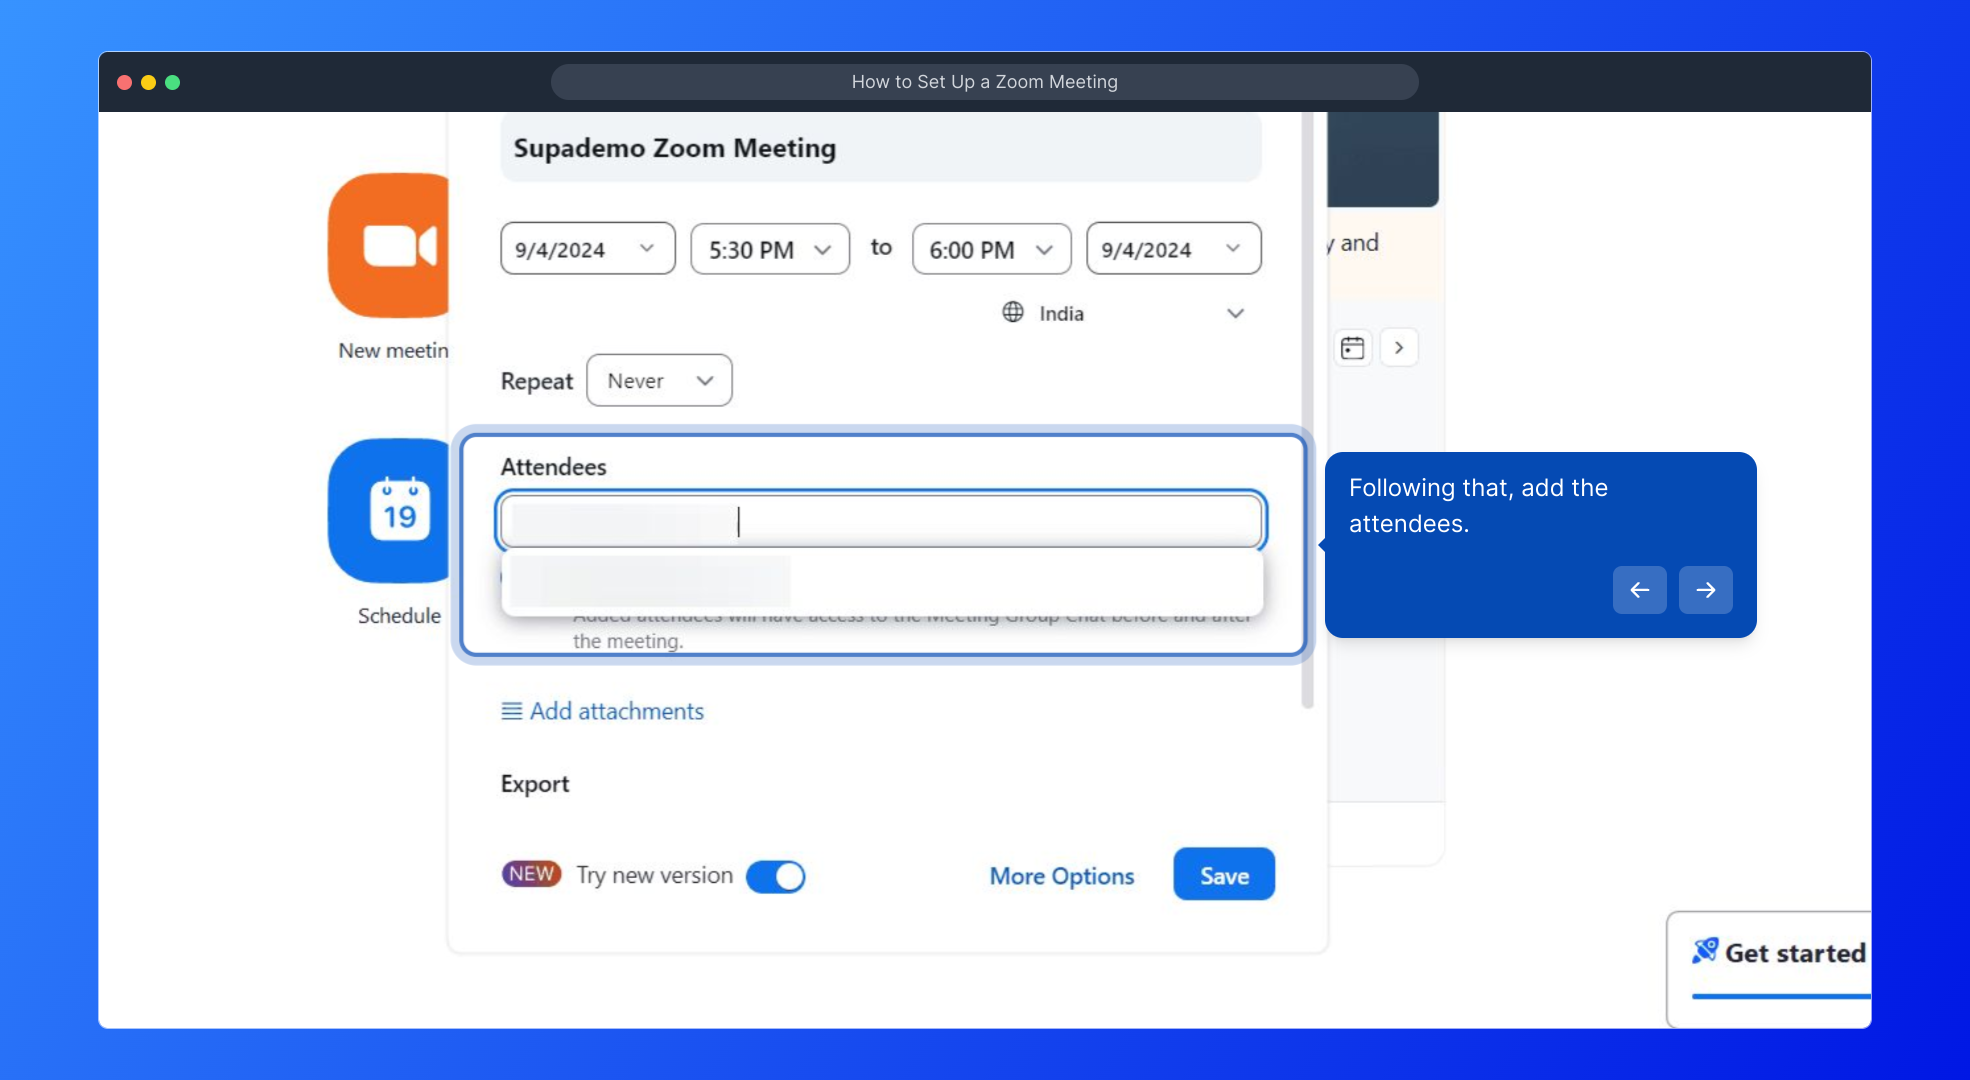Viewport: 1970px width, 1080px height.
Task: Go to previous step with left arrow
Action: pos(1639,590)
